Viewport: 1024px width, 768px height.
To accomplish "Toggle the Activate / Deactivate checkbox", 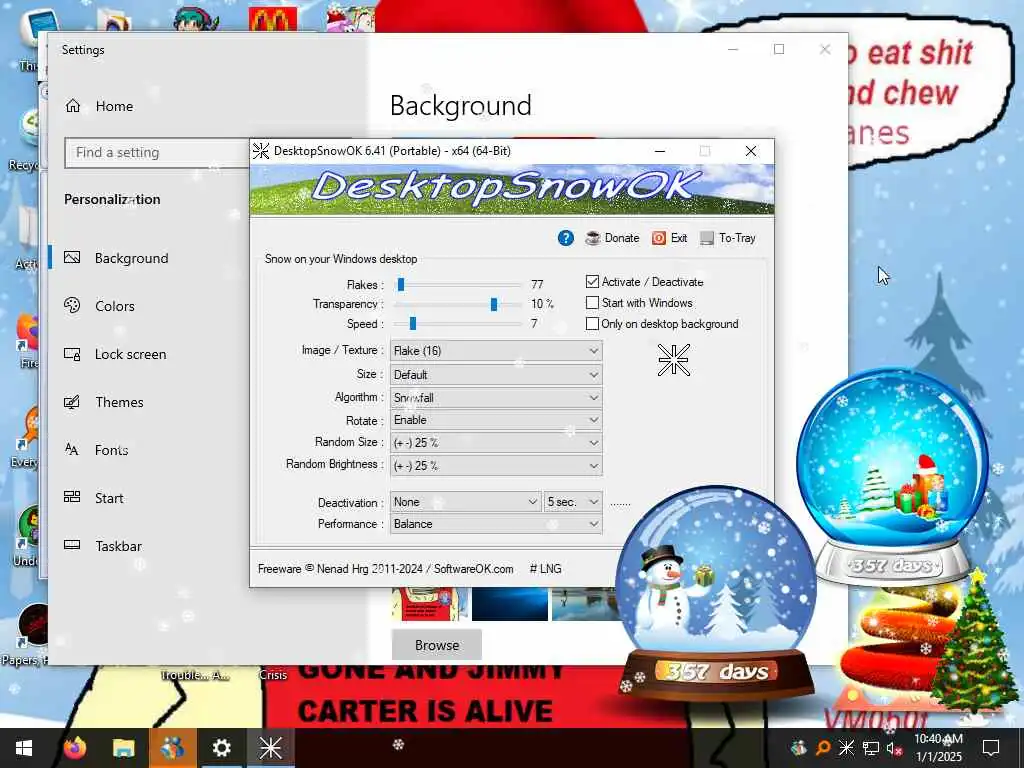I will (592, 281).
